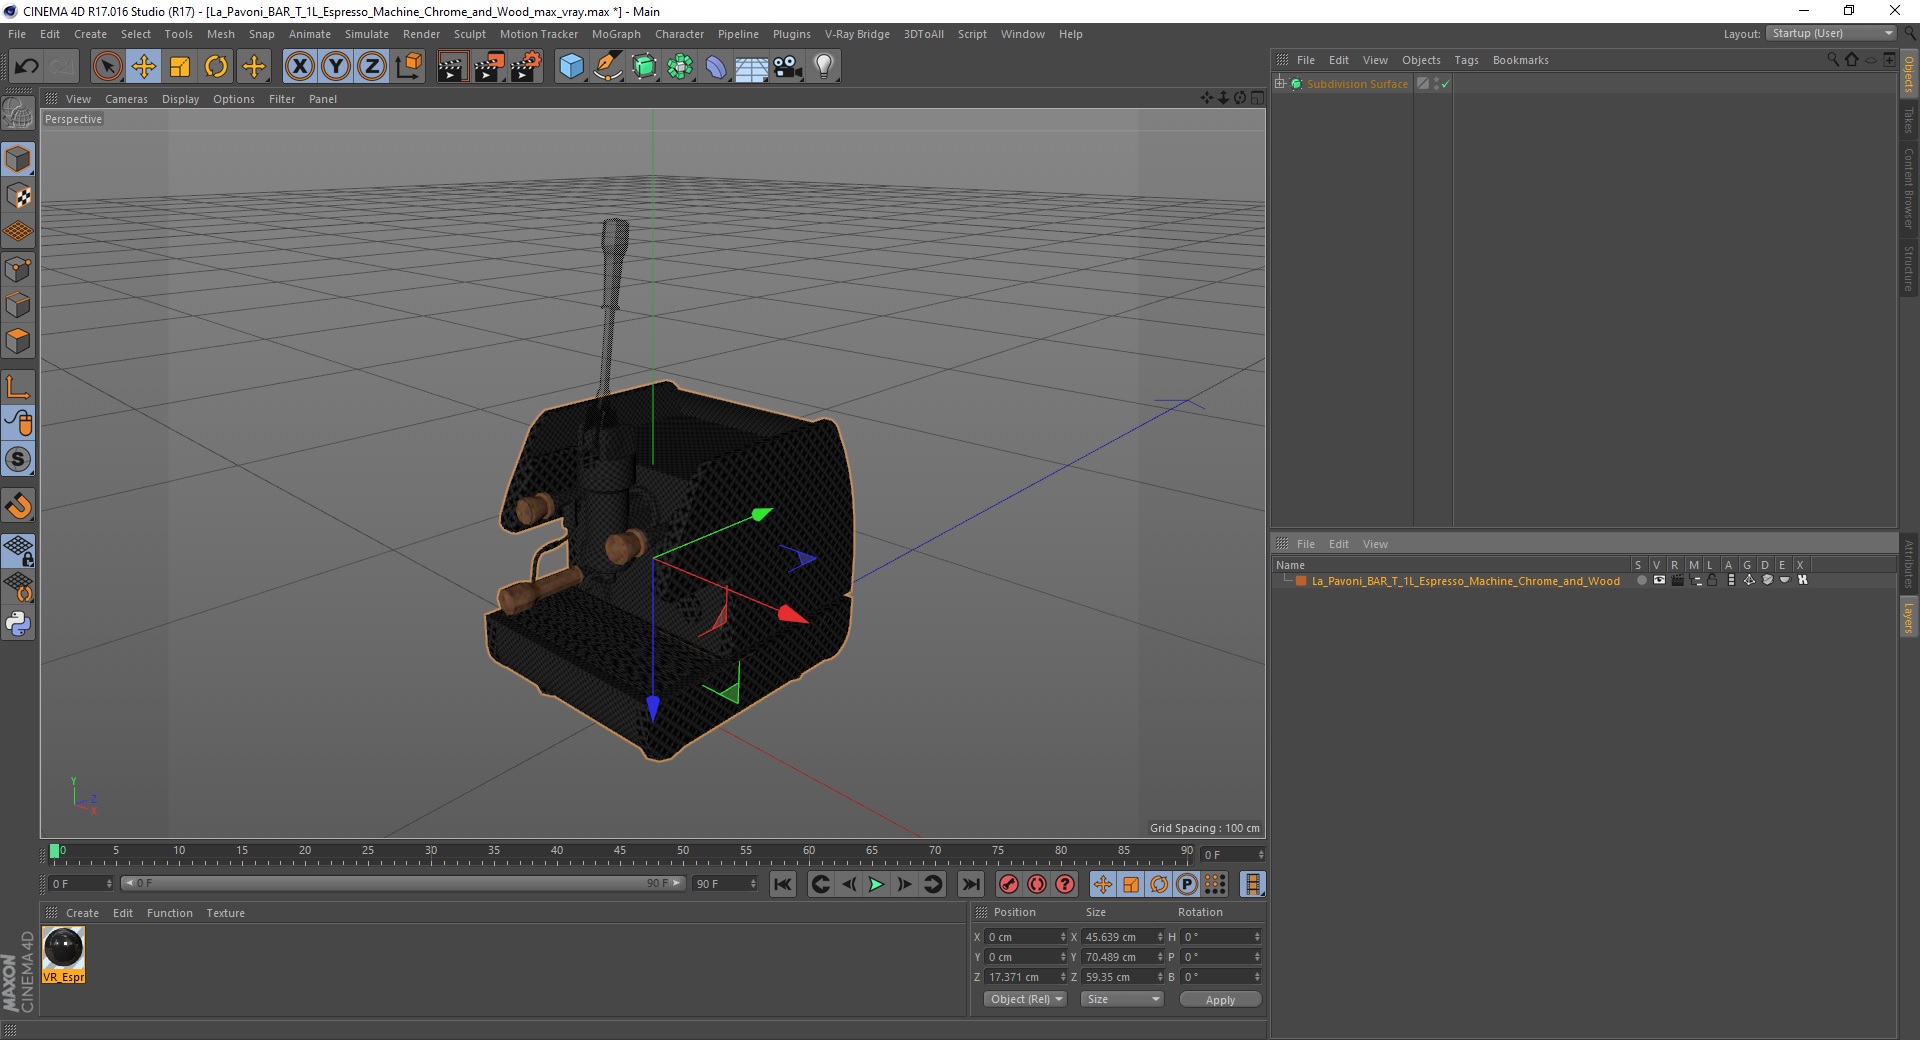This screenshot has height=1040, width=1920.
Task: Open the Objects manager Tags menu
Action: tap(1466, 60)
